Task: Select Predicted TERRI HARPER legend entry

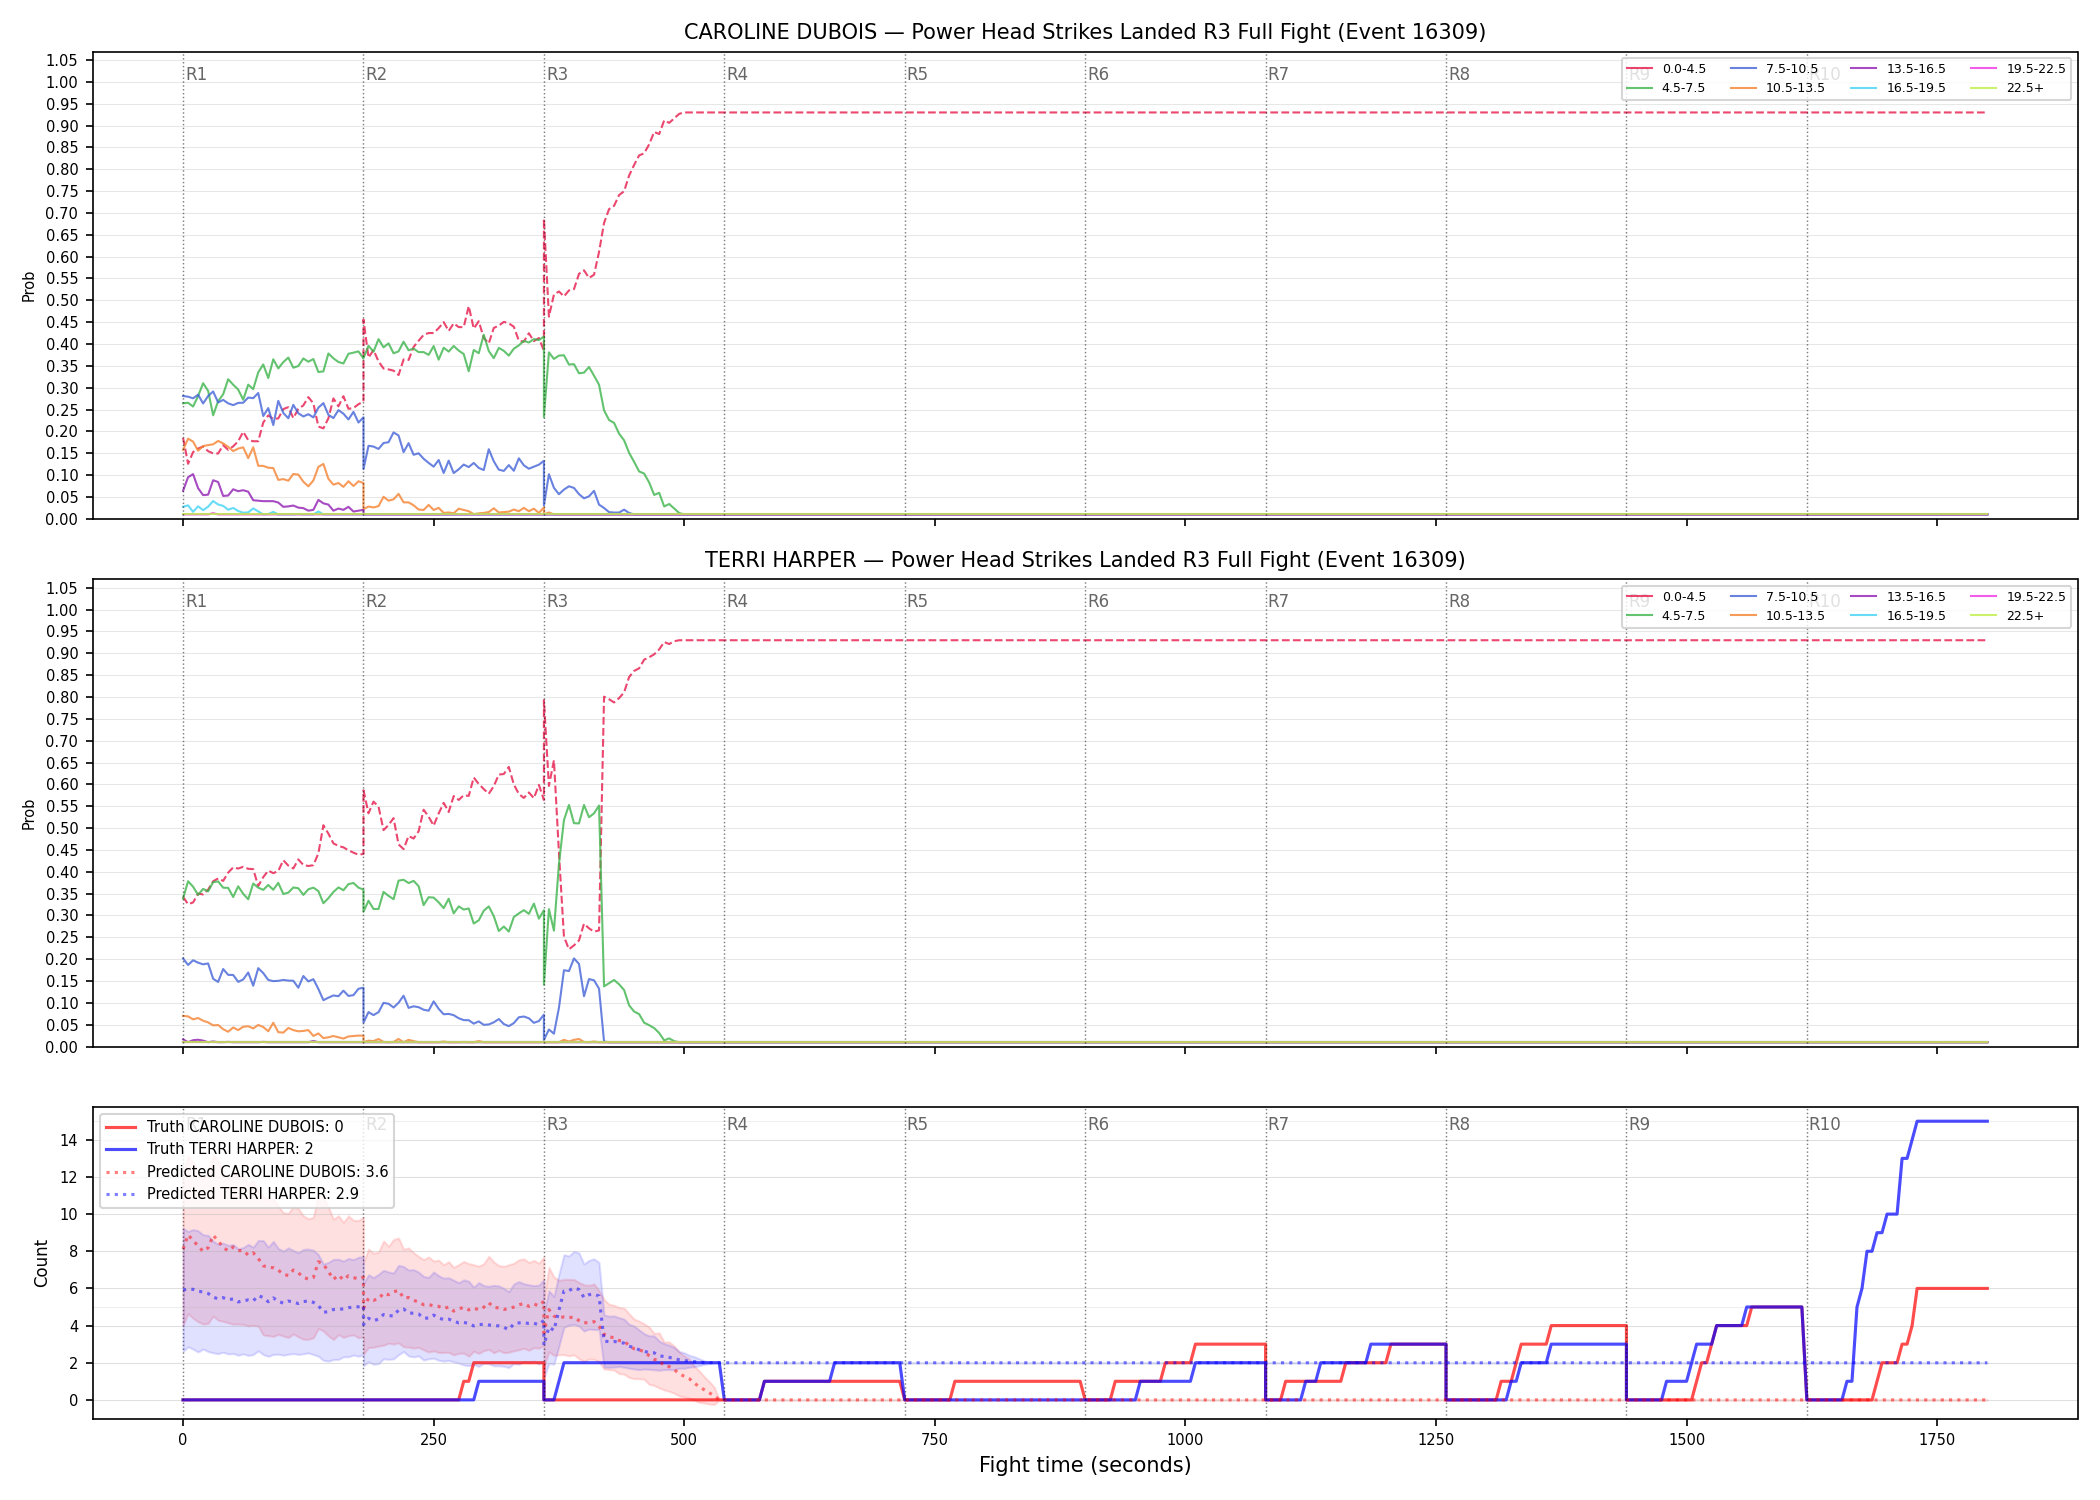Action: tap(232, 1194)
